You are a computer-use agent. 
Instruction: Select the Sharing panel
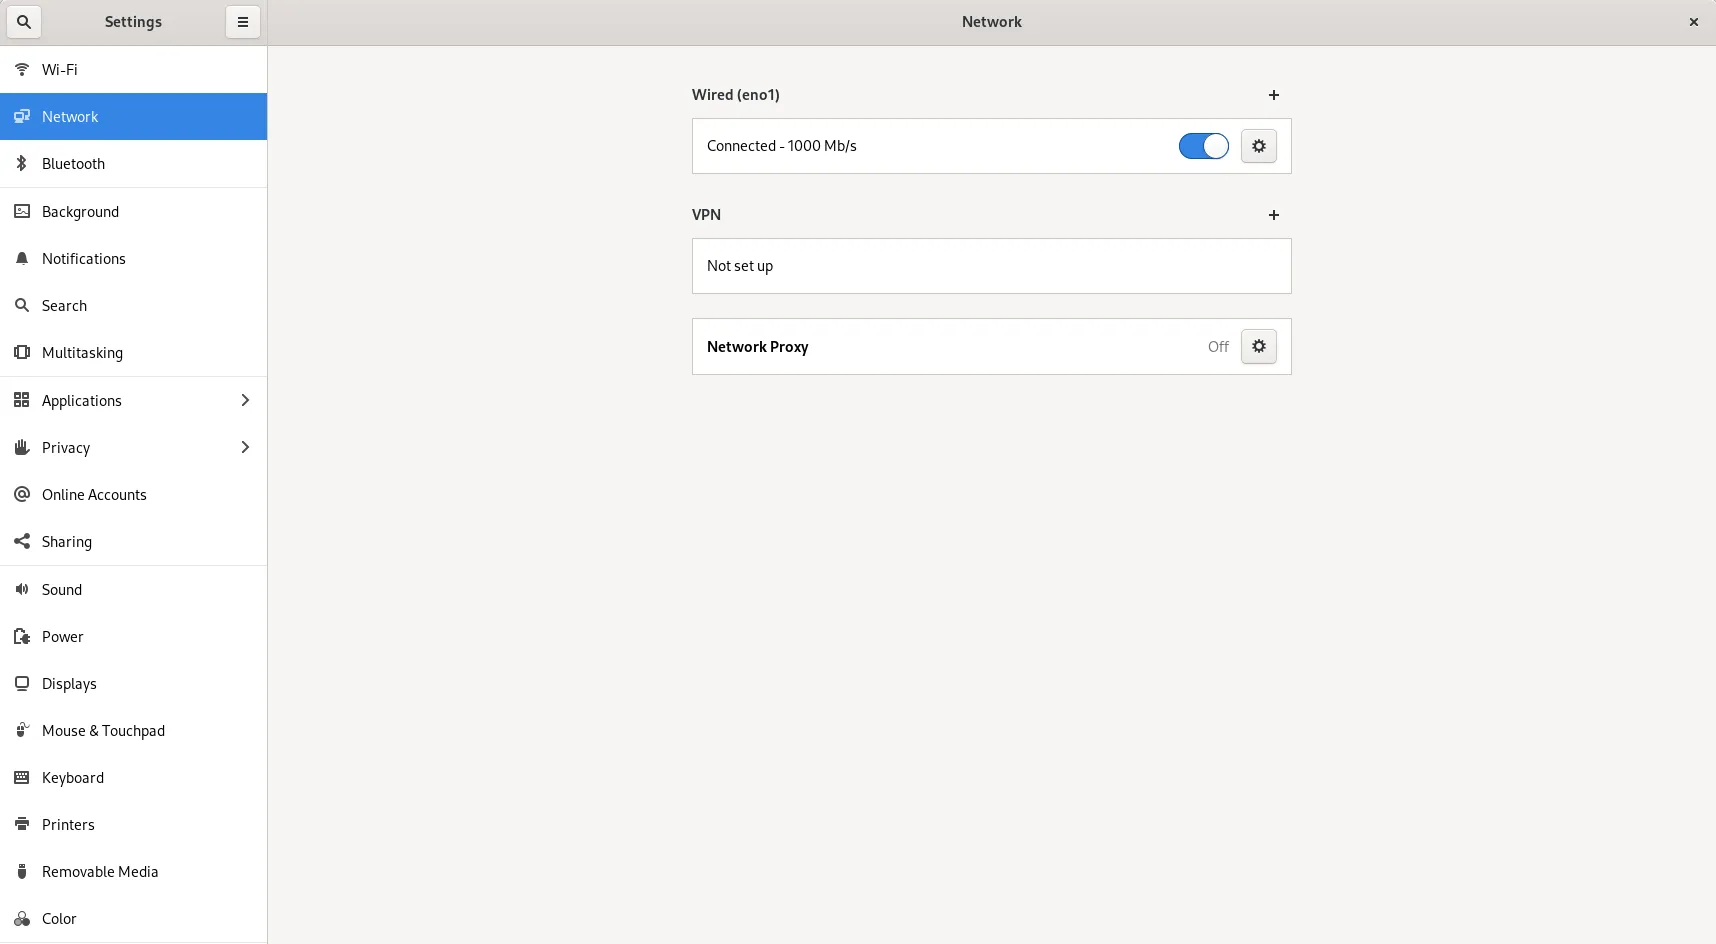(x=134, y=542)
